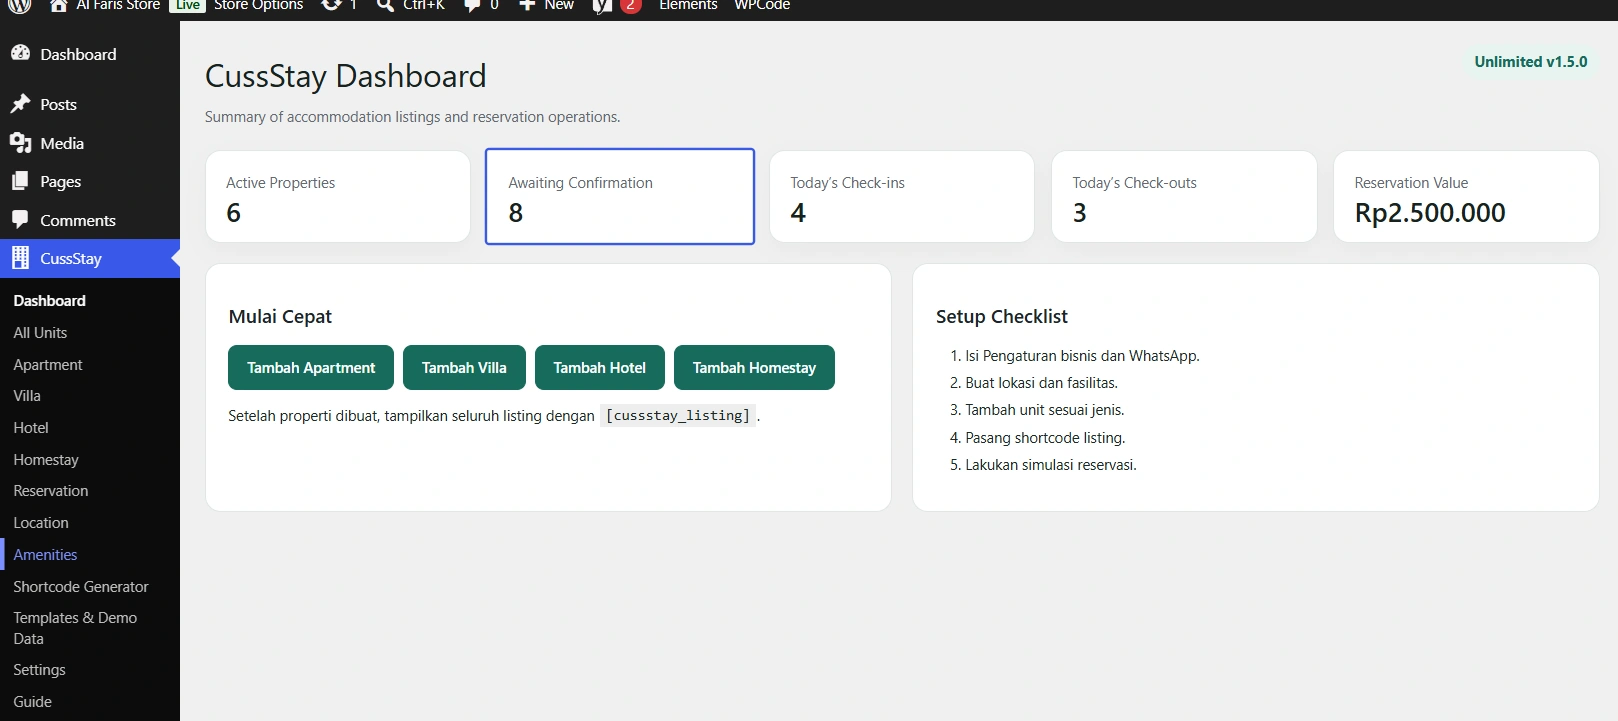Select the Active Properties card

pyautogui.click(x=338, y=196)
